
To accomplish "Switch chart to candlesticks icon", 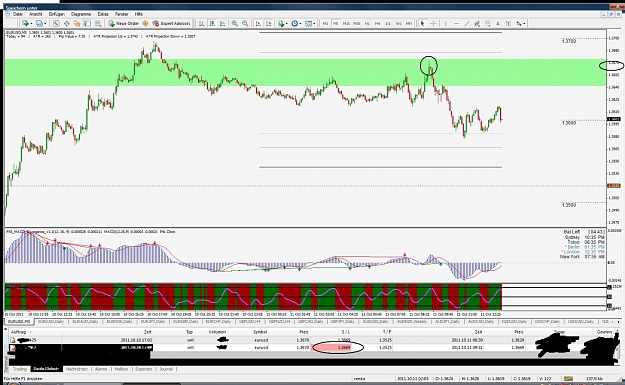I will click(212, 24).
